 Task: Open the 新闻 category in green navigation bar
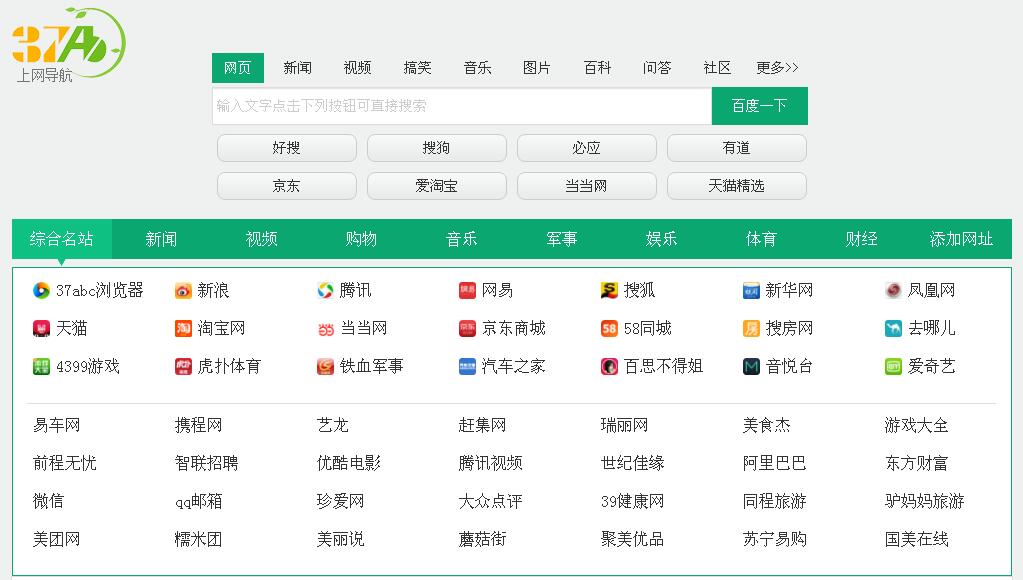point(161,239)
